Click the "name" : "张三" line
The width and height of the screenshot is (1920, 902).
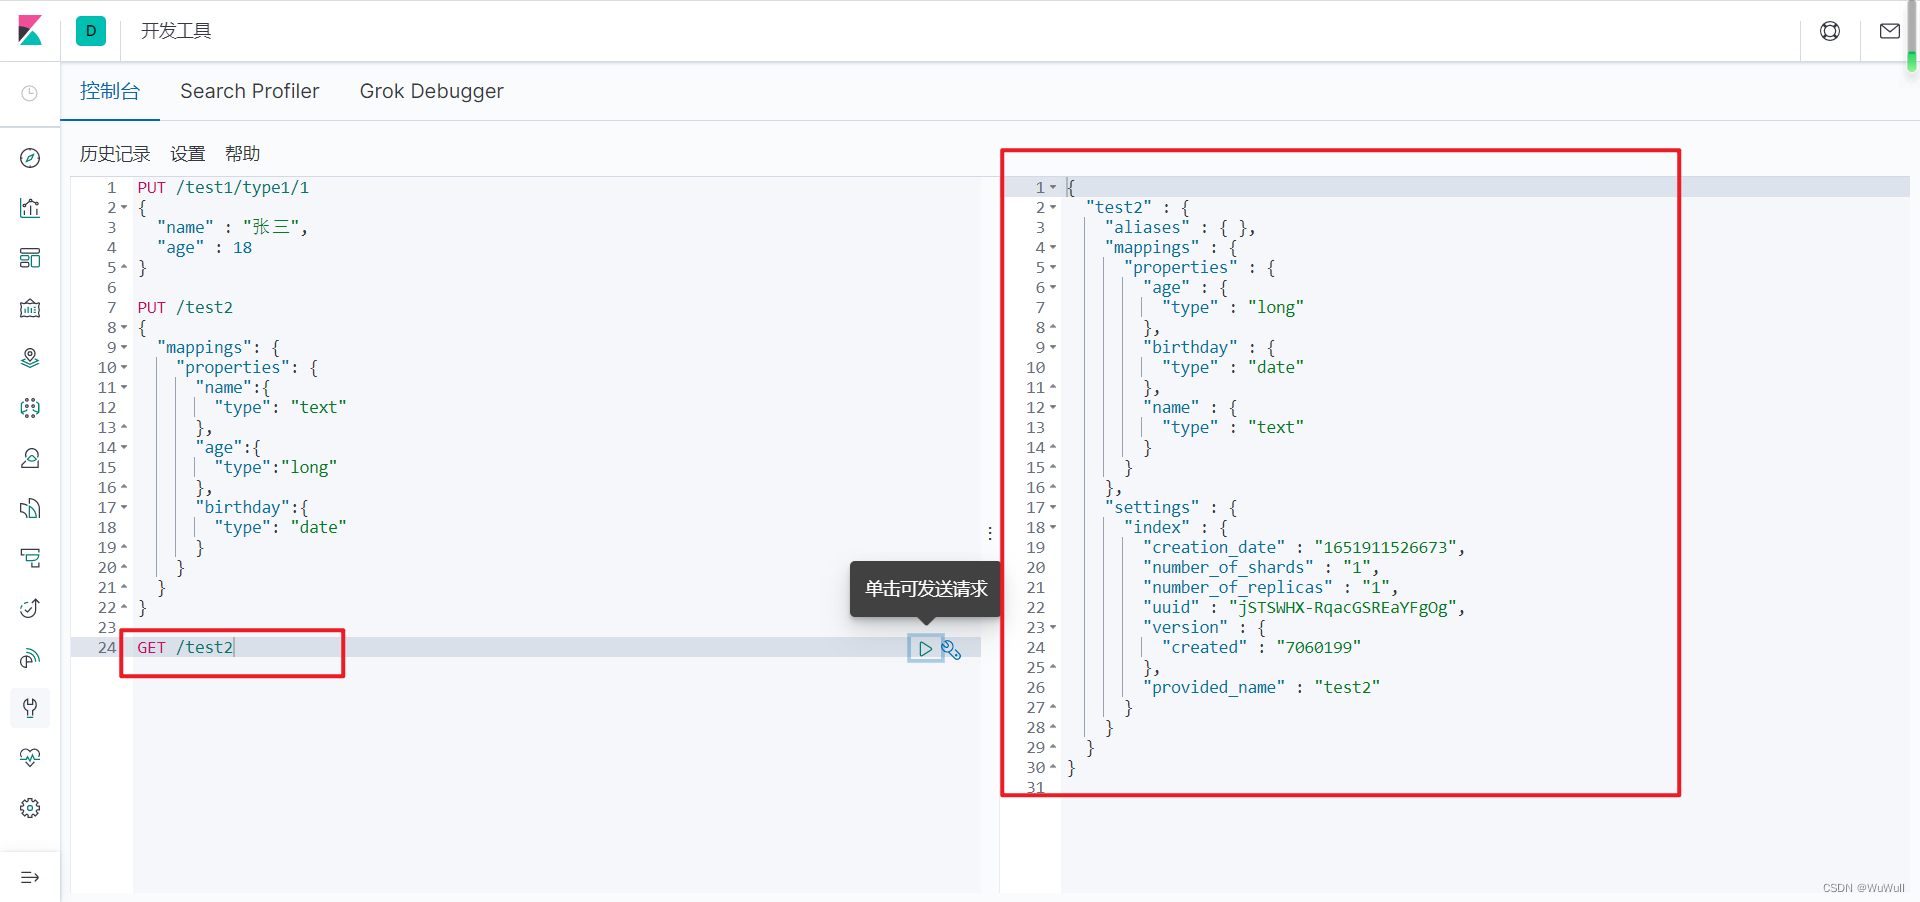232,228
